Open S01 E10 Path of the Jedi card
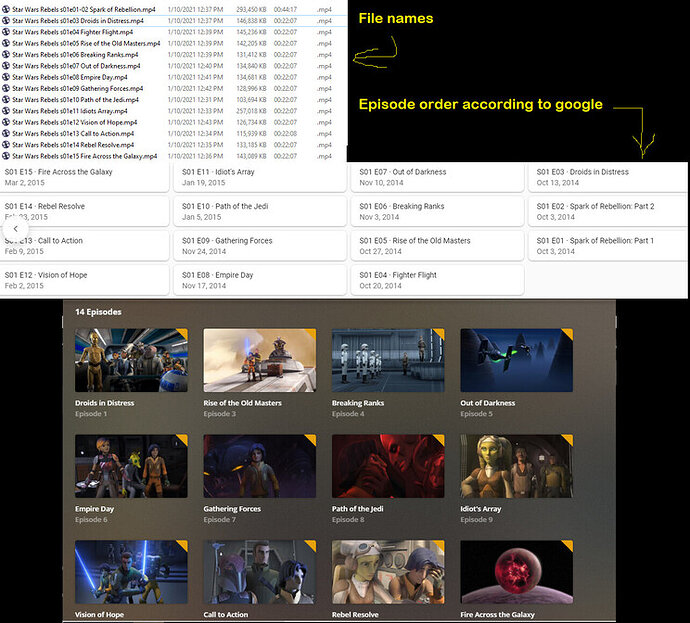The image size is (690, 623). [260, 212]
